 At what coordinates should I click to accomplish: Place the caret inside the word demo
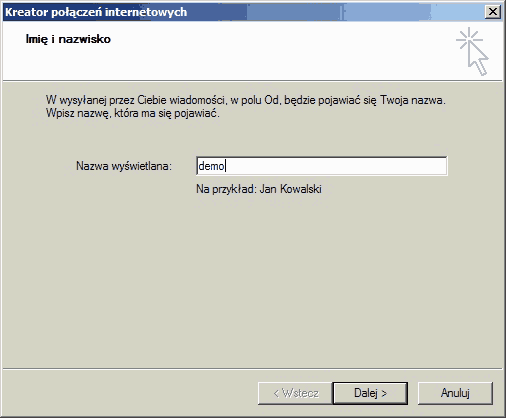coord(211,166)
